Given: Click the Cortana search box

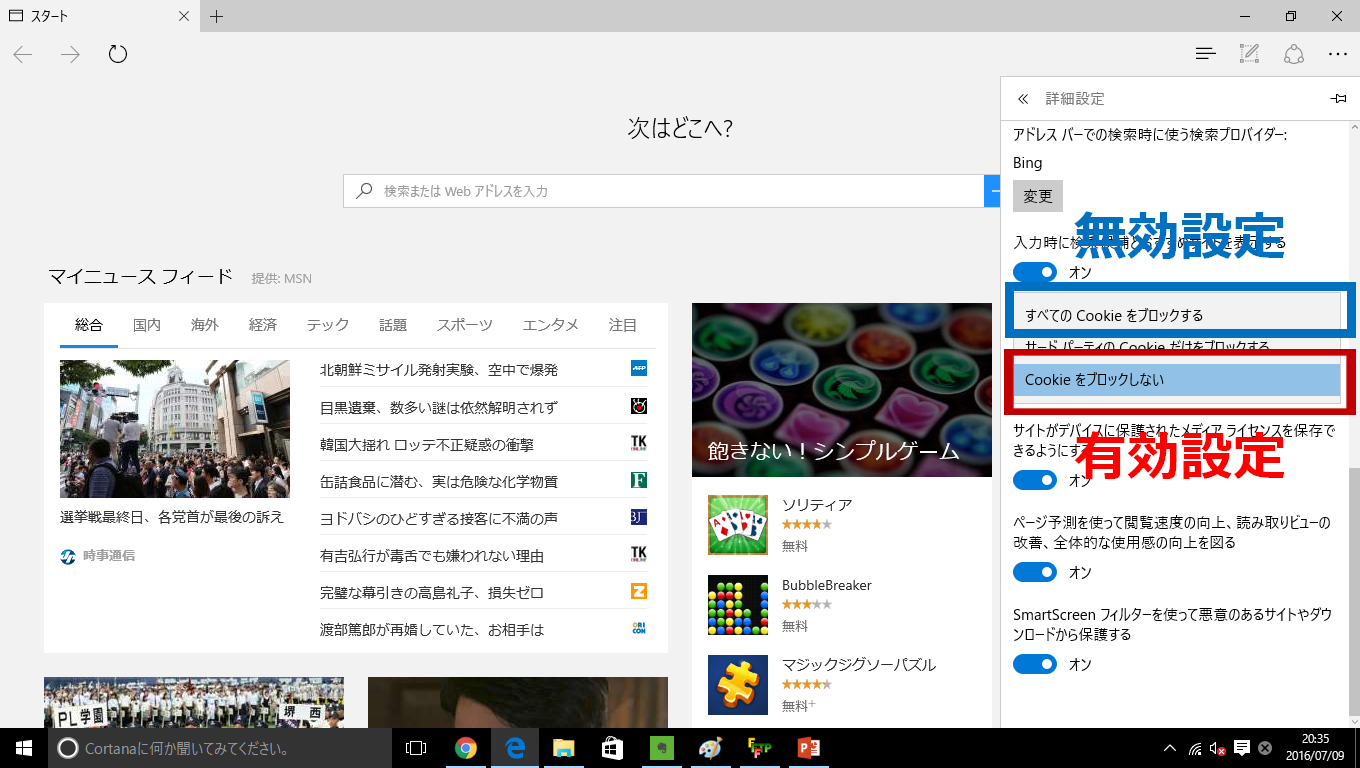Looking at the screenshot, I should coord(220,748).
